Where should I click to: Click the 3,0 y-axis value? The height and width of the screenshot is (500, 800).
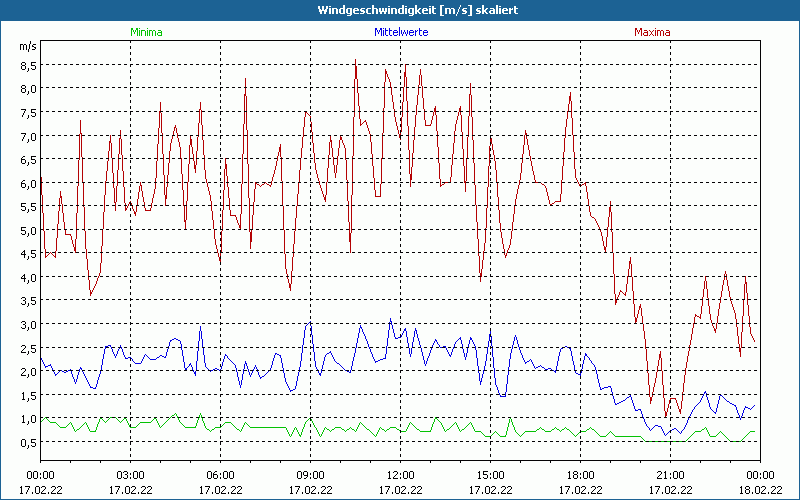tap(28, 325)
